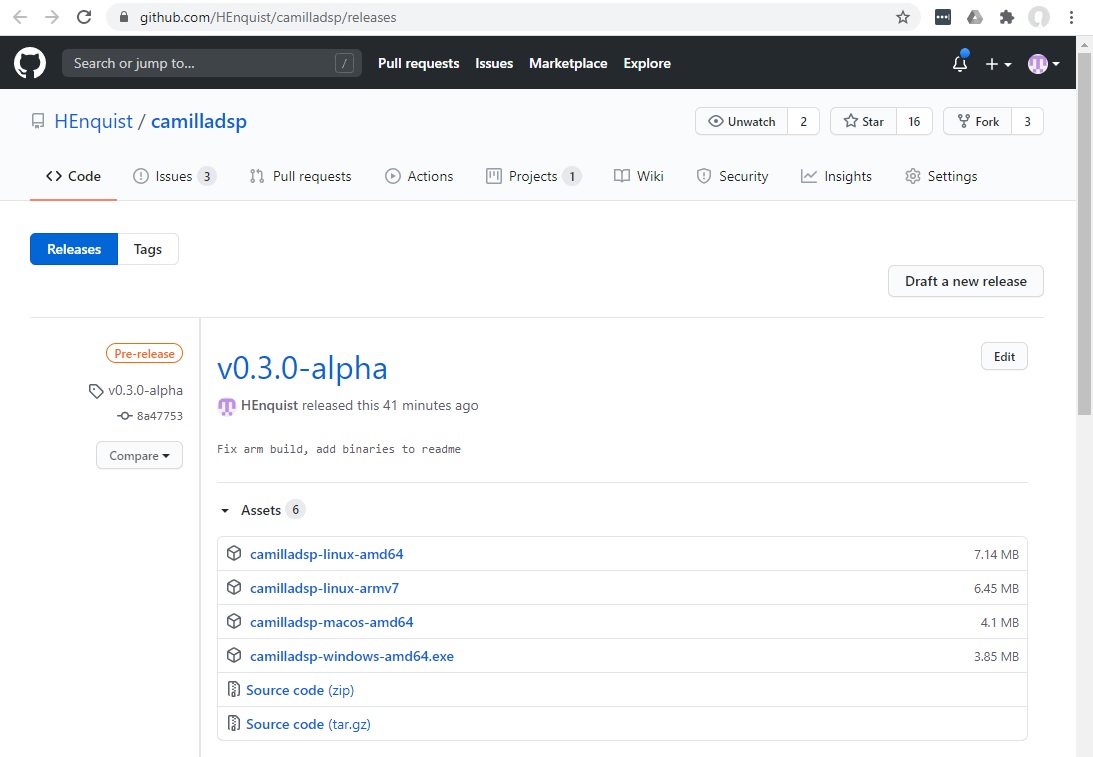Screen dimensions: 1093x757
Task: Open Marketplace in top navigation
Action: coord(568,63)
